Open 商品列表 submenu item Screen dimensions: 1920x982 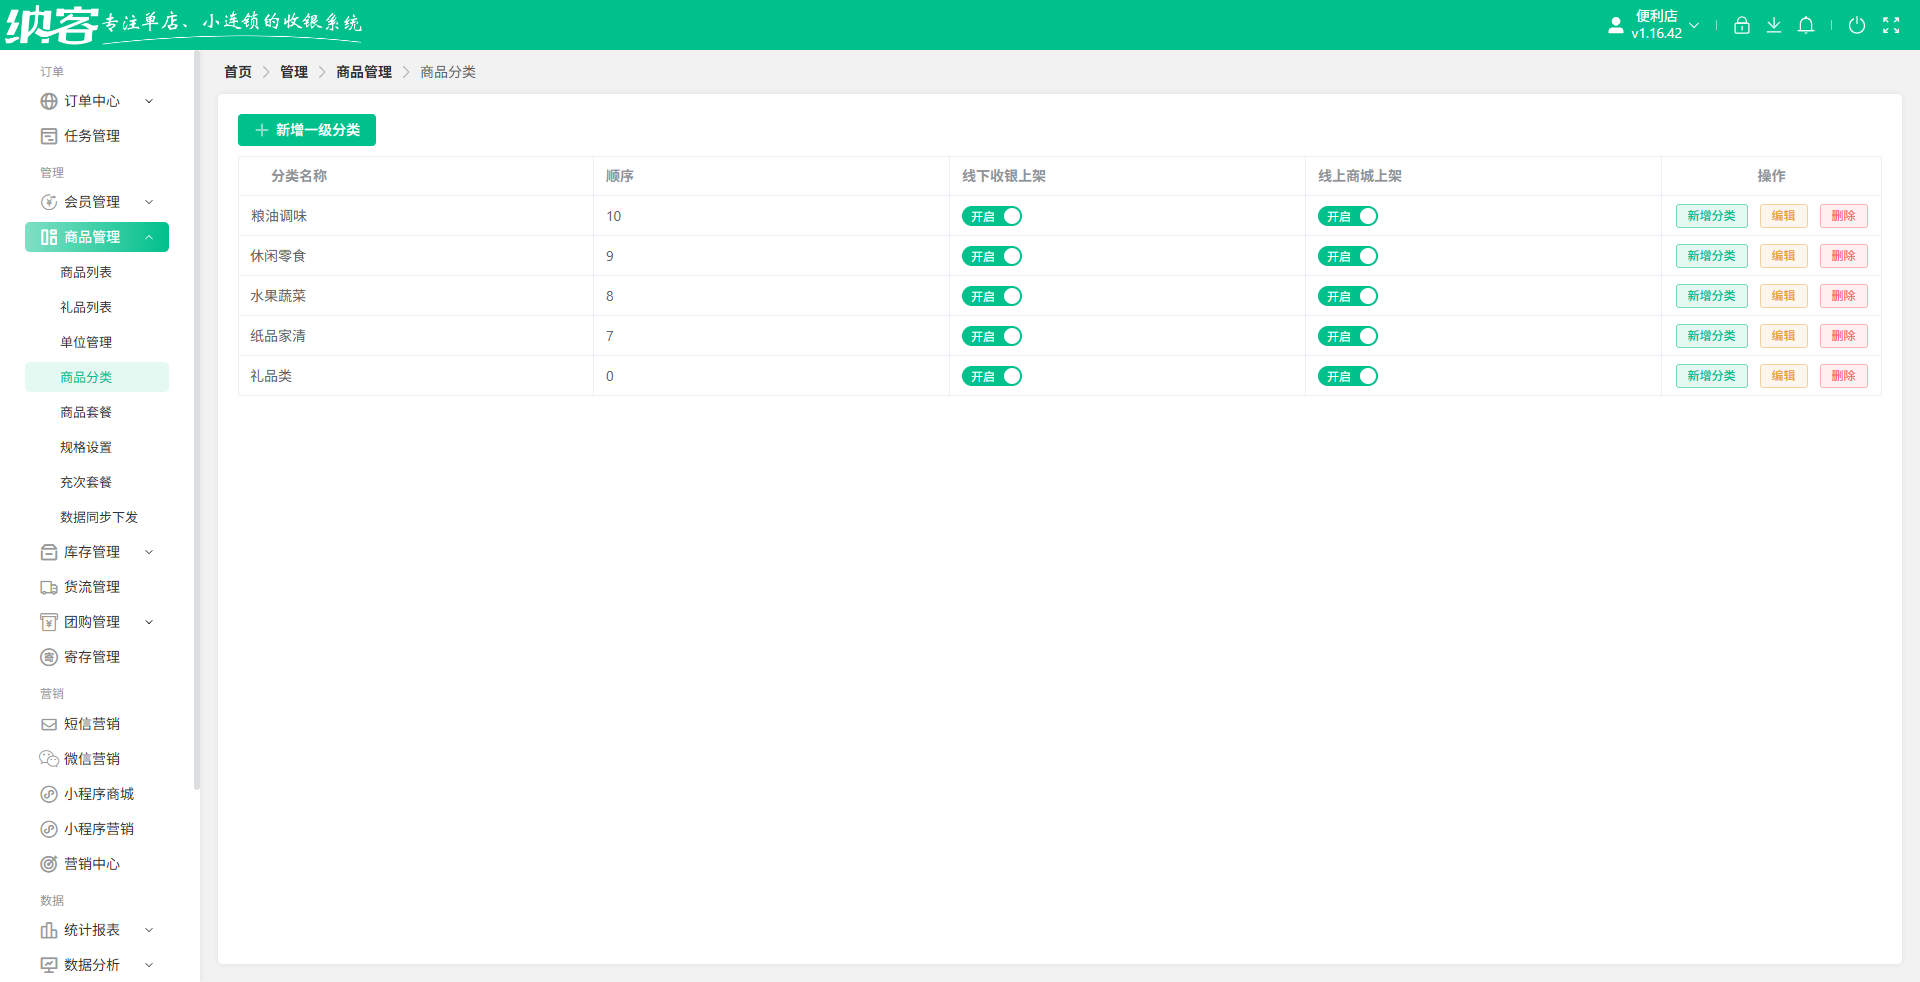tap(97, 272)
